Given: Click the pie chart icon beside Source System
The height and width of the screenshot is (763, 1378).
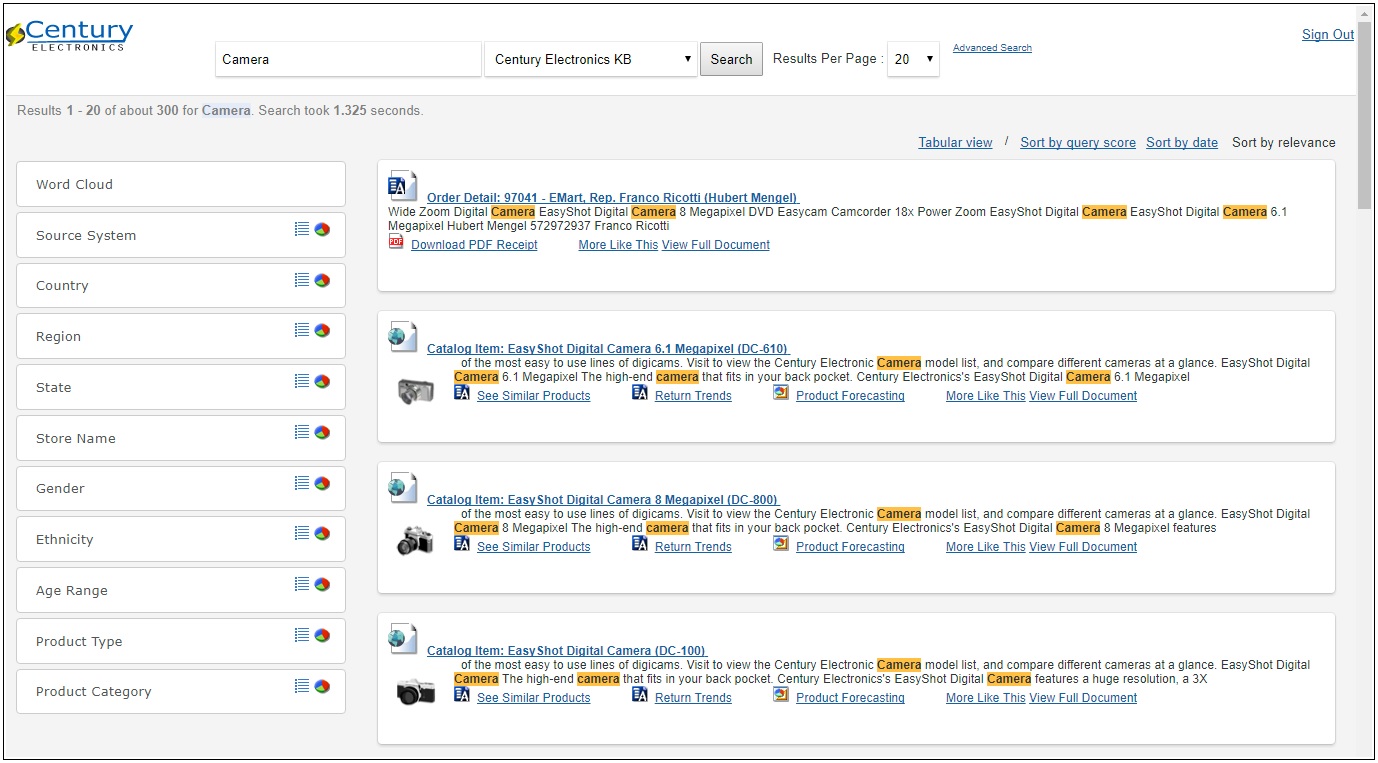Looking at the screenshot, I should click(x=322, y=229).
